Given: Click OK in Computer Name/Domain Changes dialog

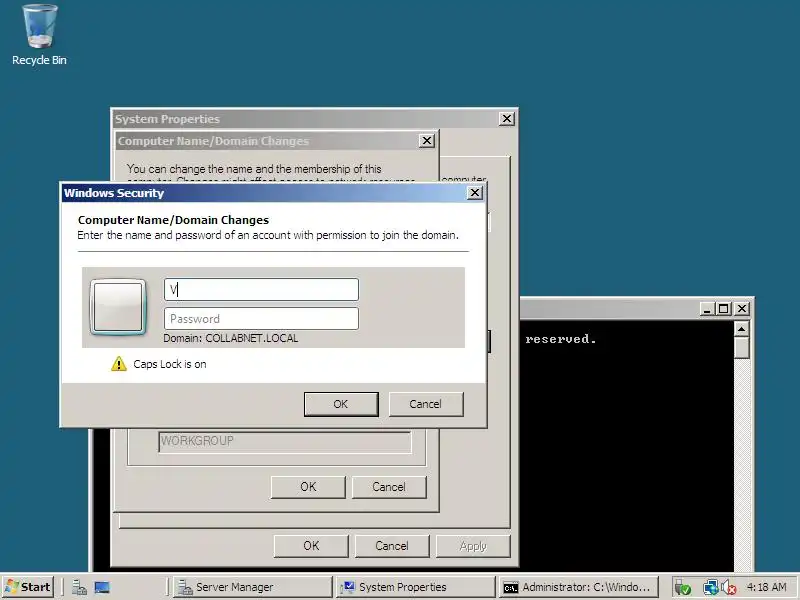Looking at the screenshot, I should (x=308, y=487).
